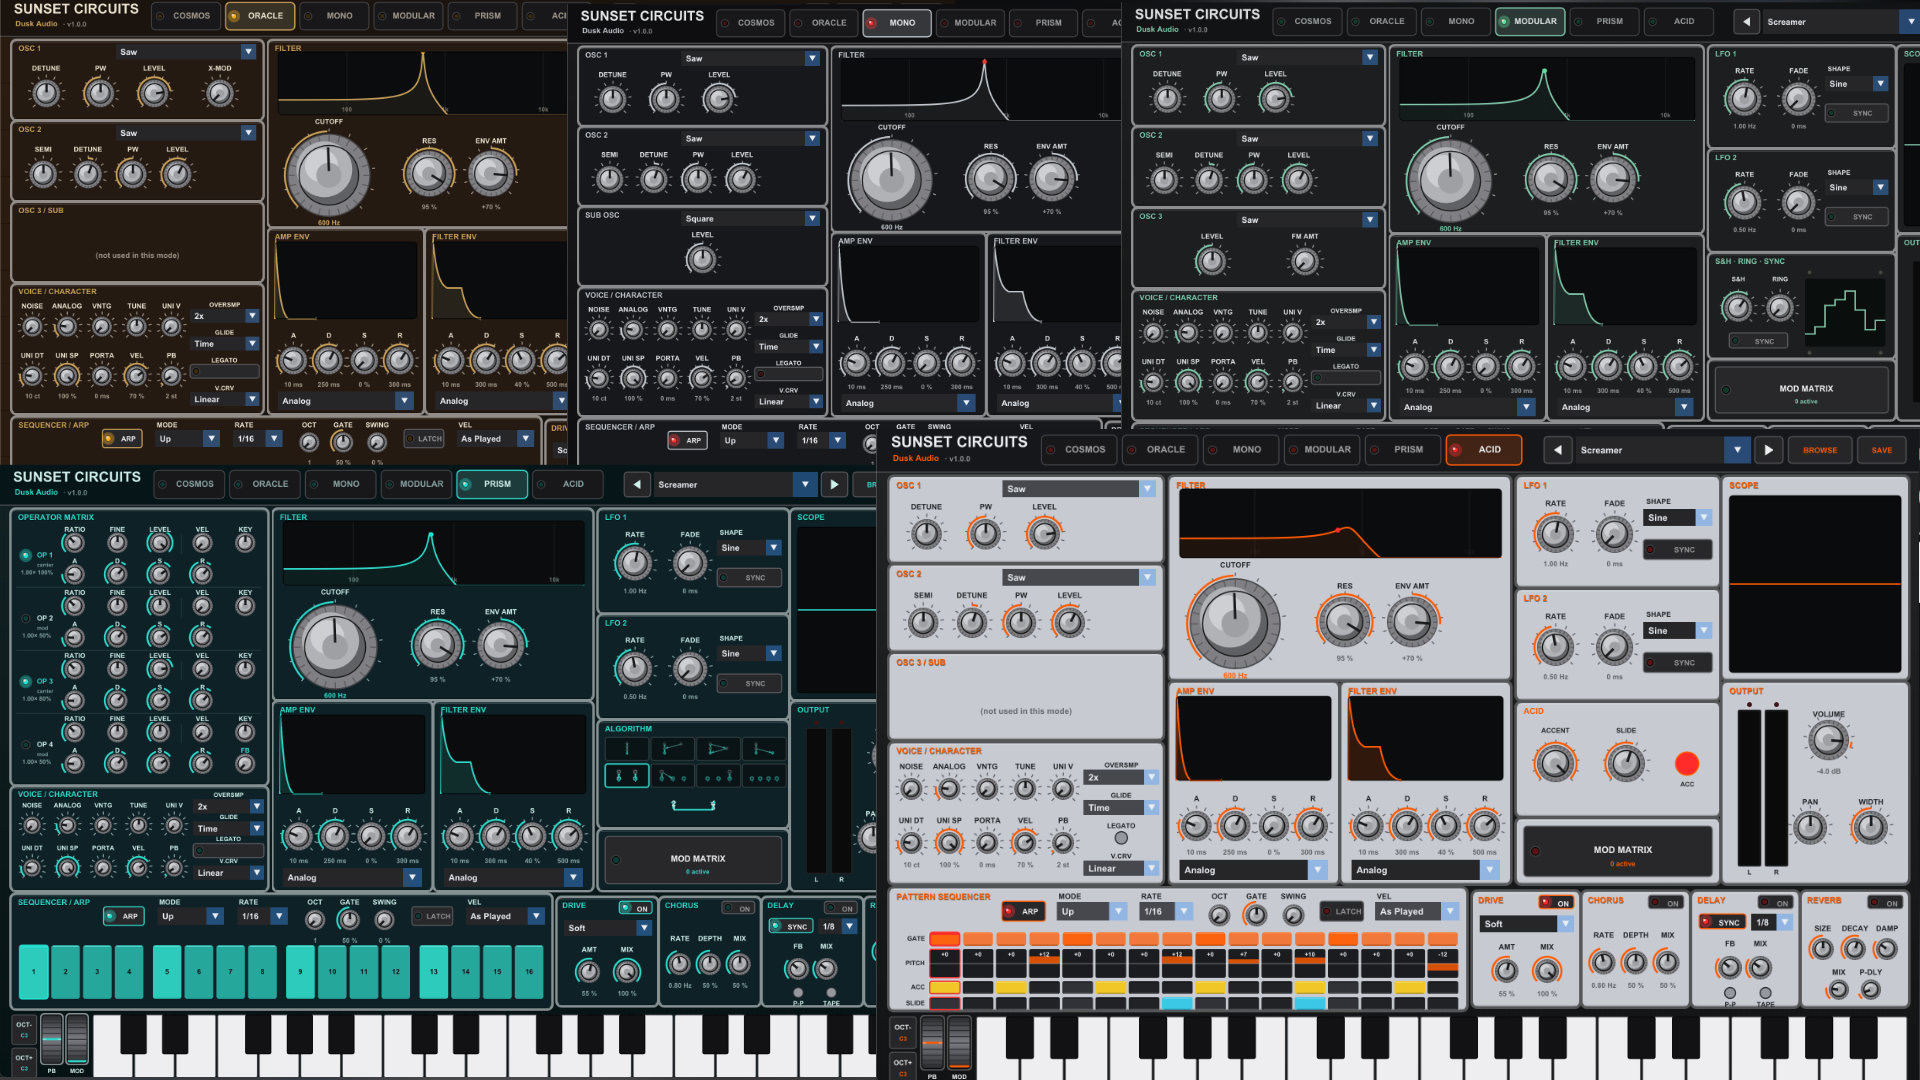Click the RING knob in Modular window
1920x1080 pixels.
click(x=1779, y=307)
